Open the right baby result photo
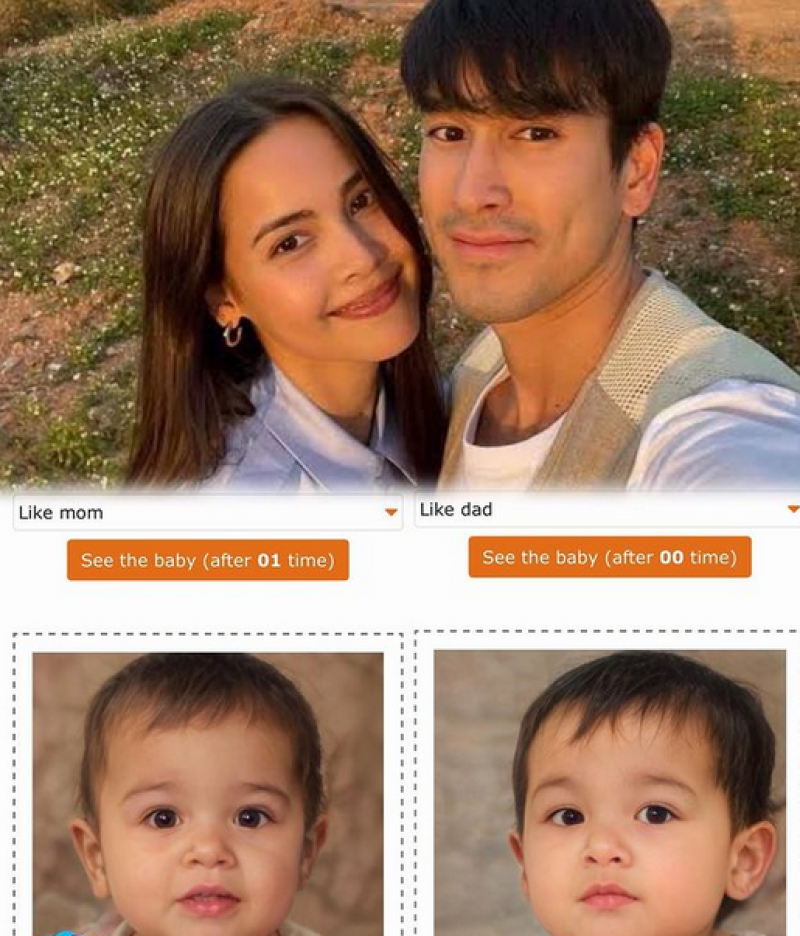Screen dimensions: 800x936 610,793
